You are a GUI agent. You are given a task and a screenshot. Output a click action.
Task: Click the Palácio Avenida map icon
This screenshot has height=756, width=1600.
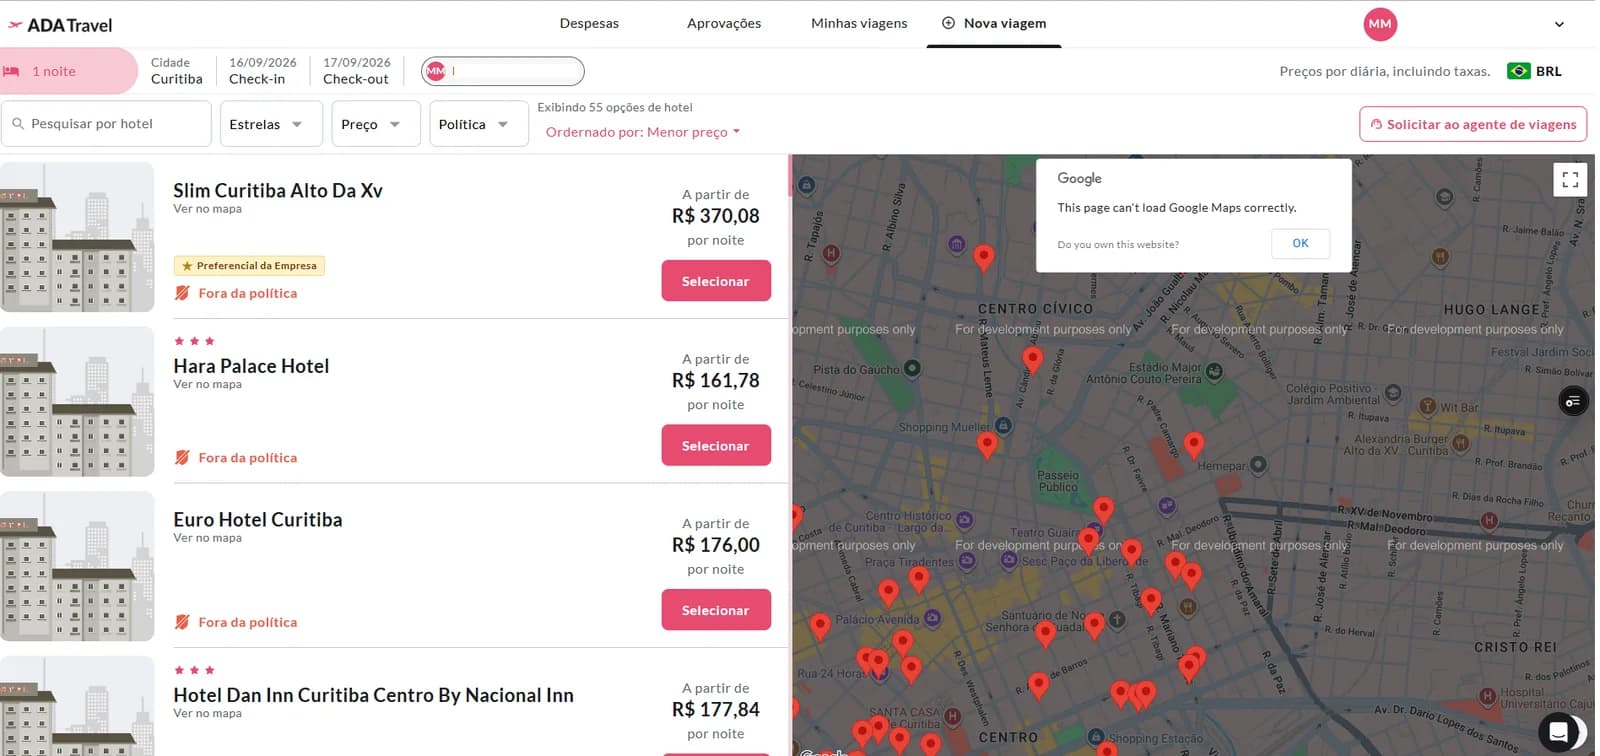coord(932,618)
